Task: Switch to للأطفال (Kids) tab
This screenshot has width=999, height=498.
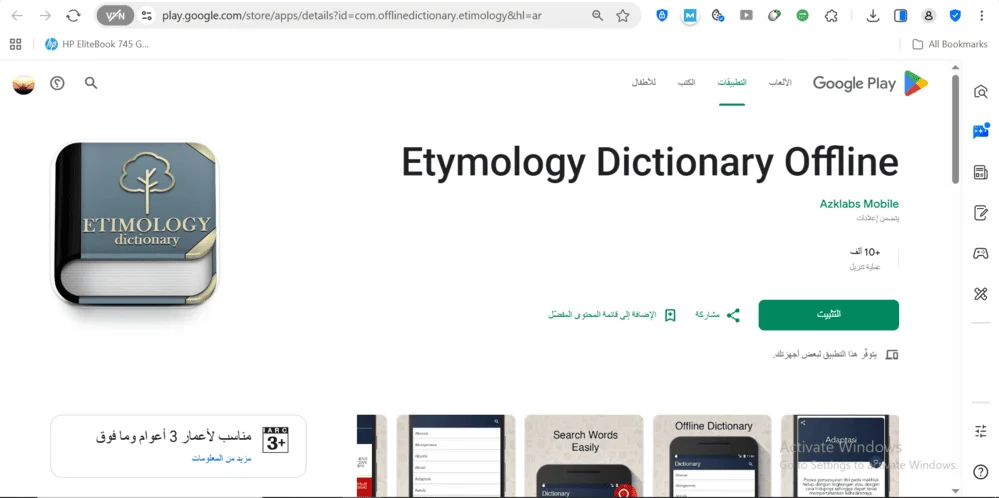Action: (x=643, y=83)
